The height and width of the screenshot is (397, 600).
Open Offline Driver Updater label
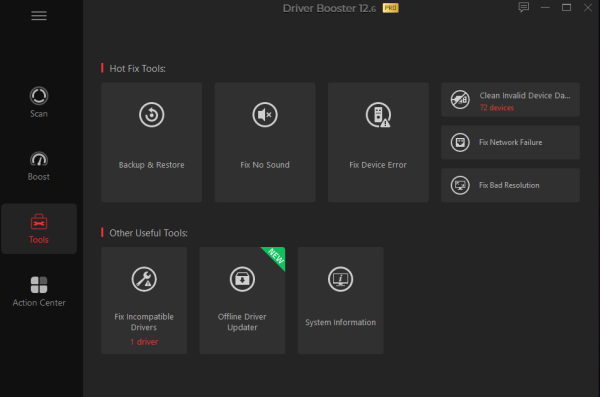point(242,322)
